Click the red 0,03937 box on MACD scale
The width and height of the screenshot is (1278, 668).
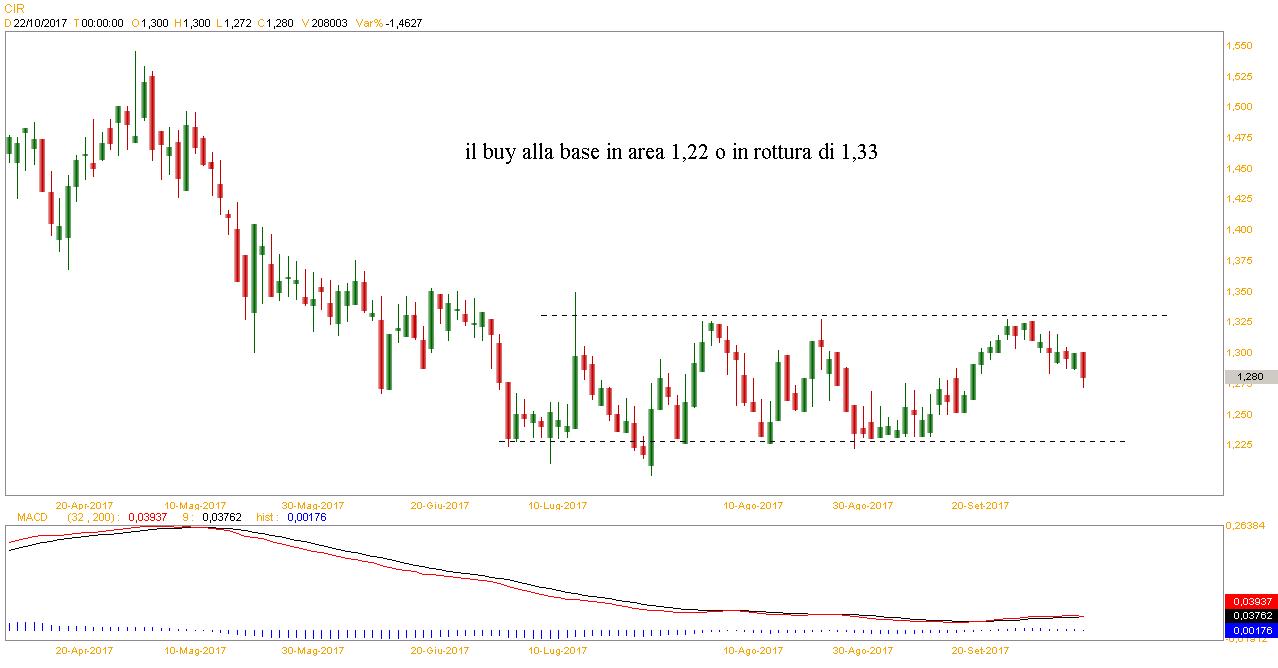pyautogui.click(x=1250, y=601)
